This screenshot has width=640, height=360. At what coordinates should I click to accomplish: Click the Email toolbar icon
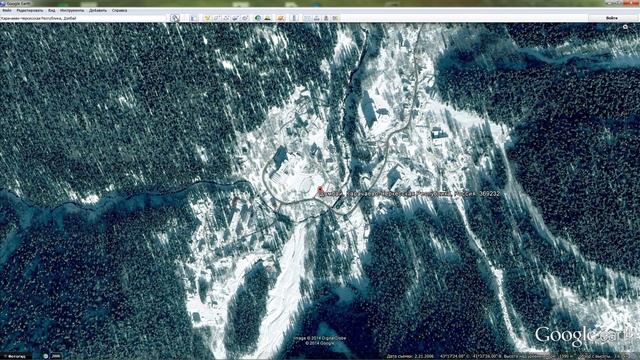tap(307, 18)
